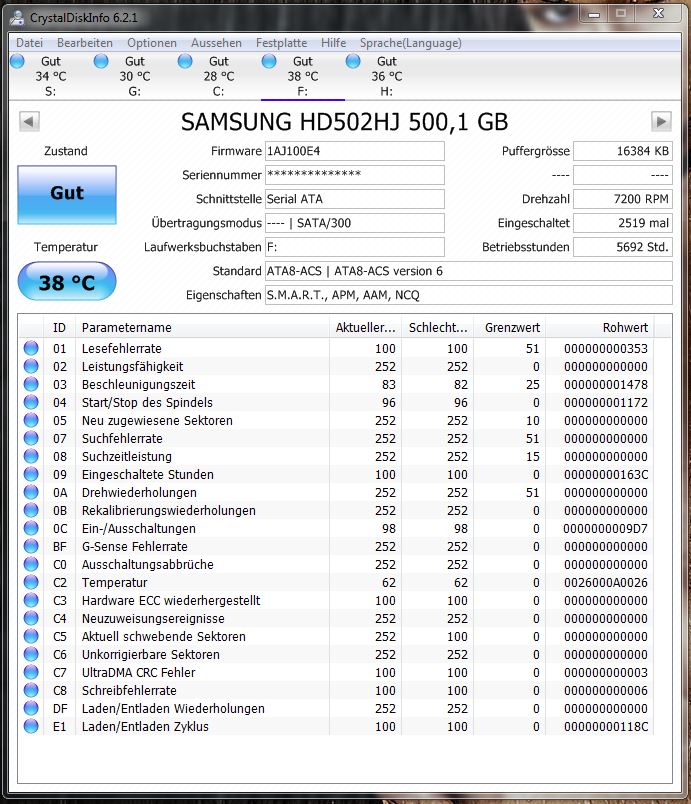Screen dimensions: 691x804
Task: Click status orb for Suchfehlerrate row
Action: coord(31,438)
